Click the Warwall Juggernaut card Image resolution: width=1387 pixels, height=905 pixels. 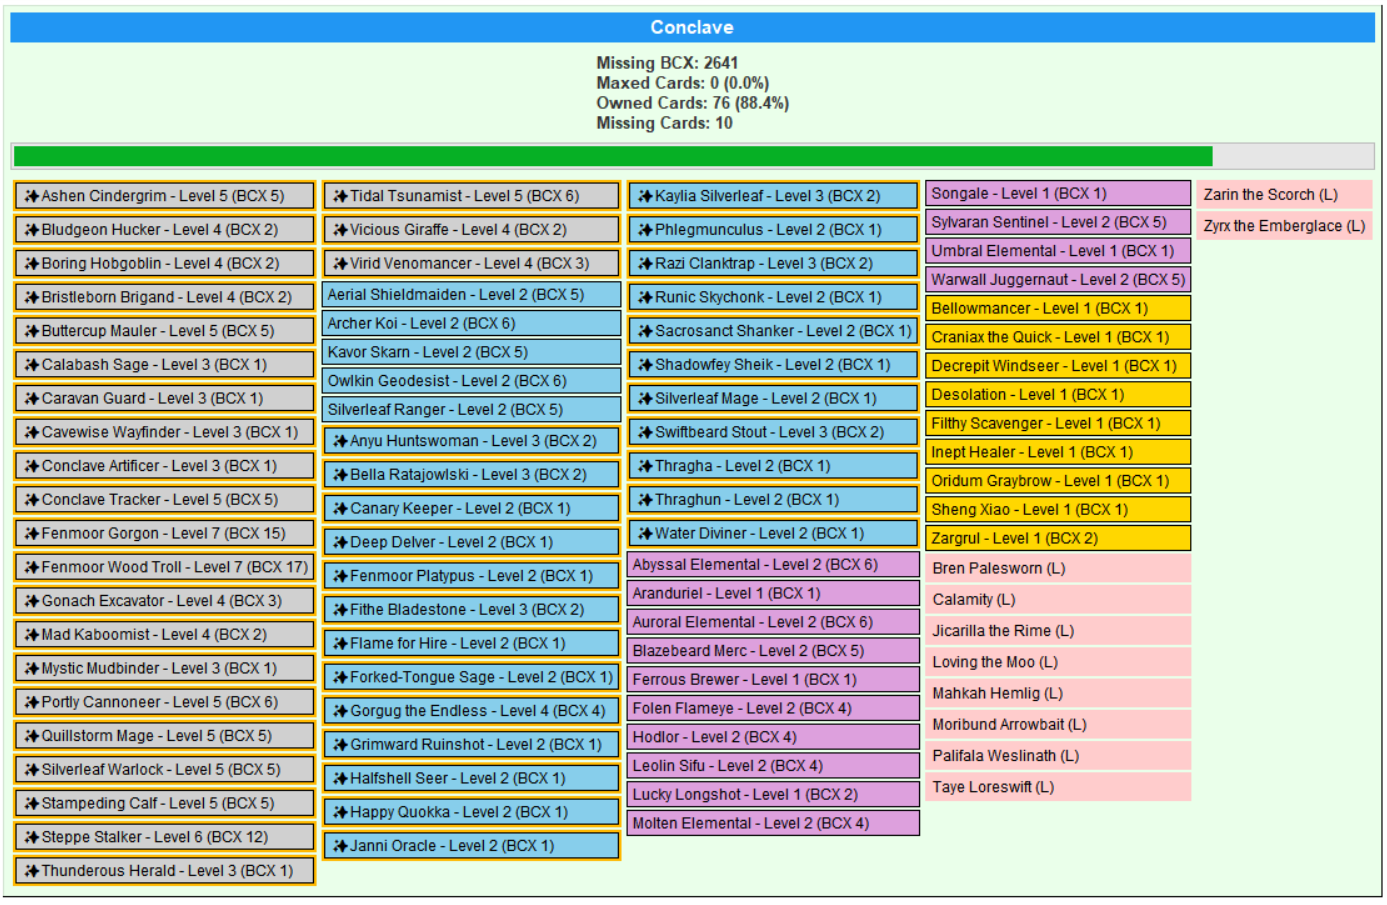coord(1059,280)
